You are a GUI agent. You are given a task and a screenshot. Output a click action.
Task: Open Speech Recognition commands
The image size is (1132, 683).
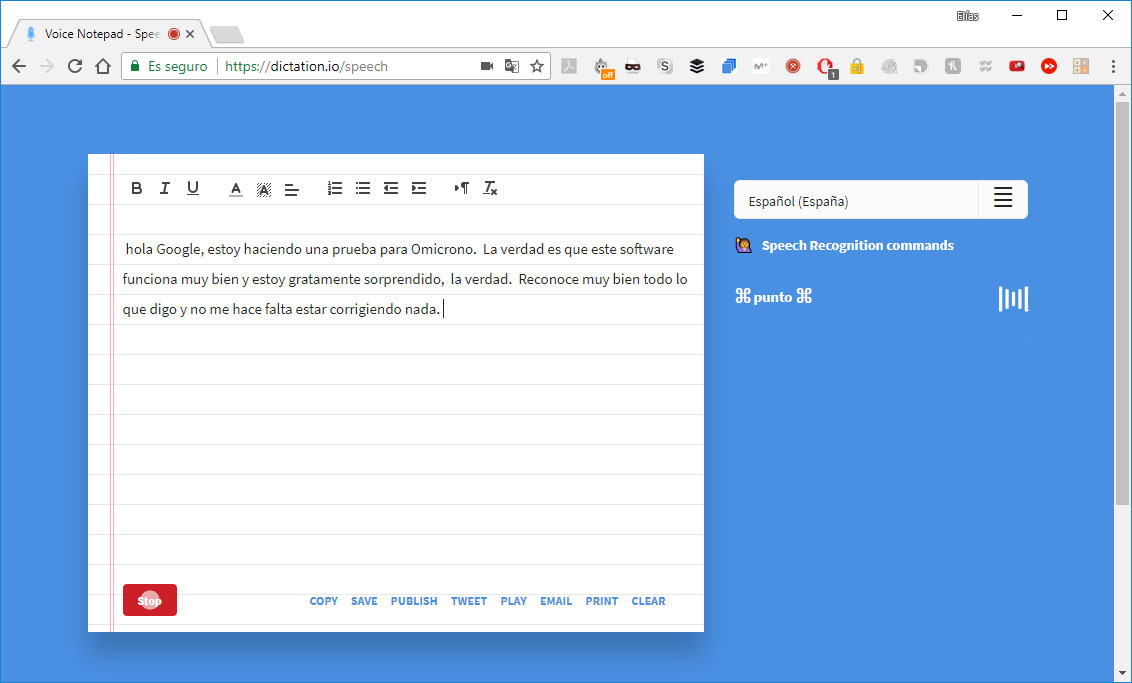point(857,245)
